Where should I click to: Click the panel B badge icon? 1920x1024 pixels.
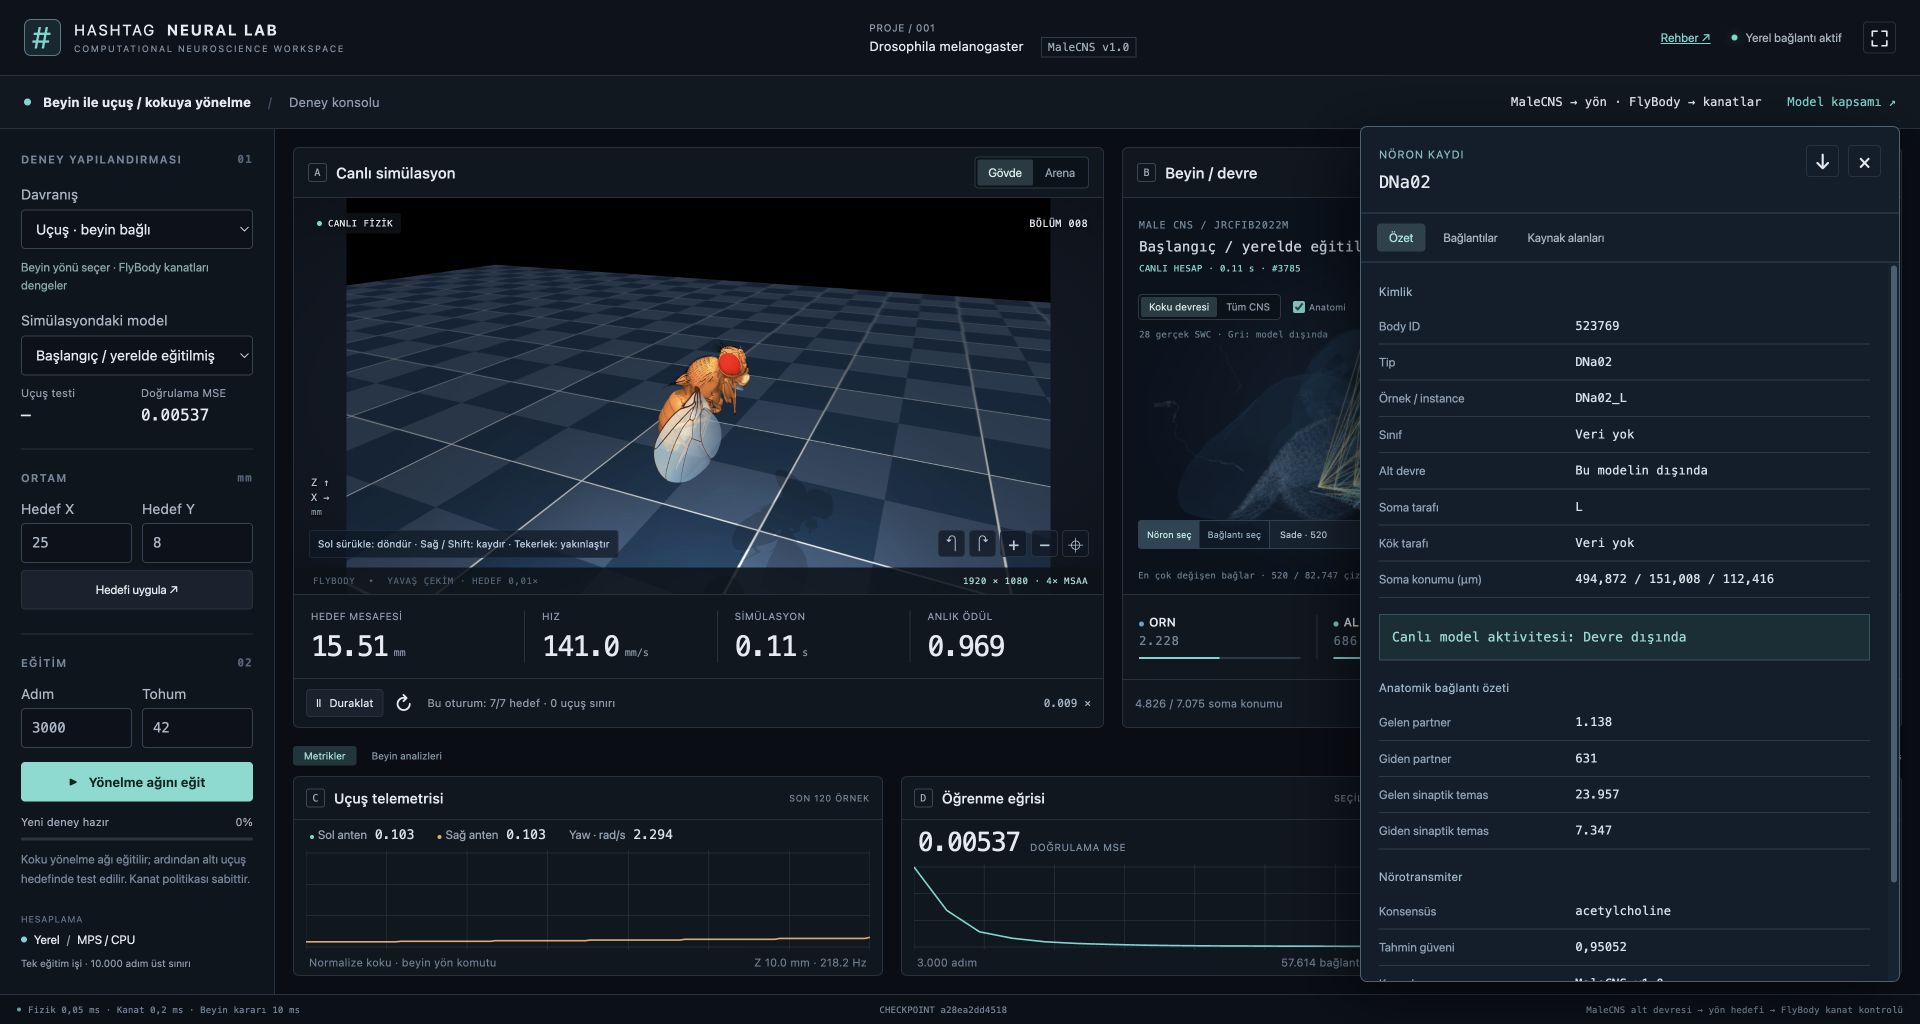click(x=1146, y=173)
